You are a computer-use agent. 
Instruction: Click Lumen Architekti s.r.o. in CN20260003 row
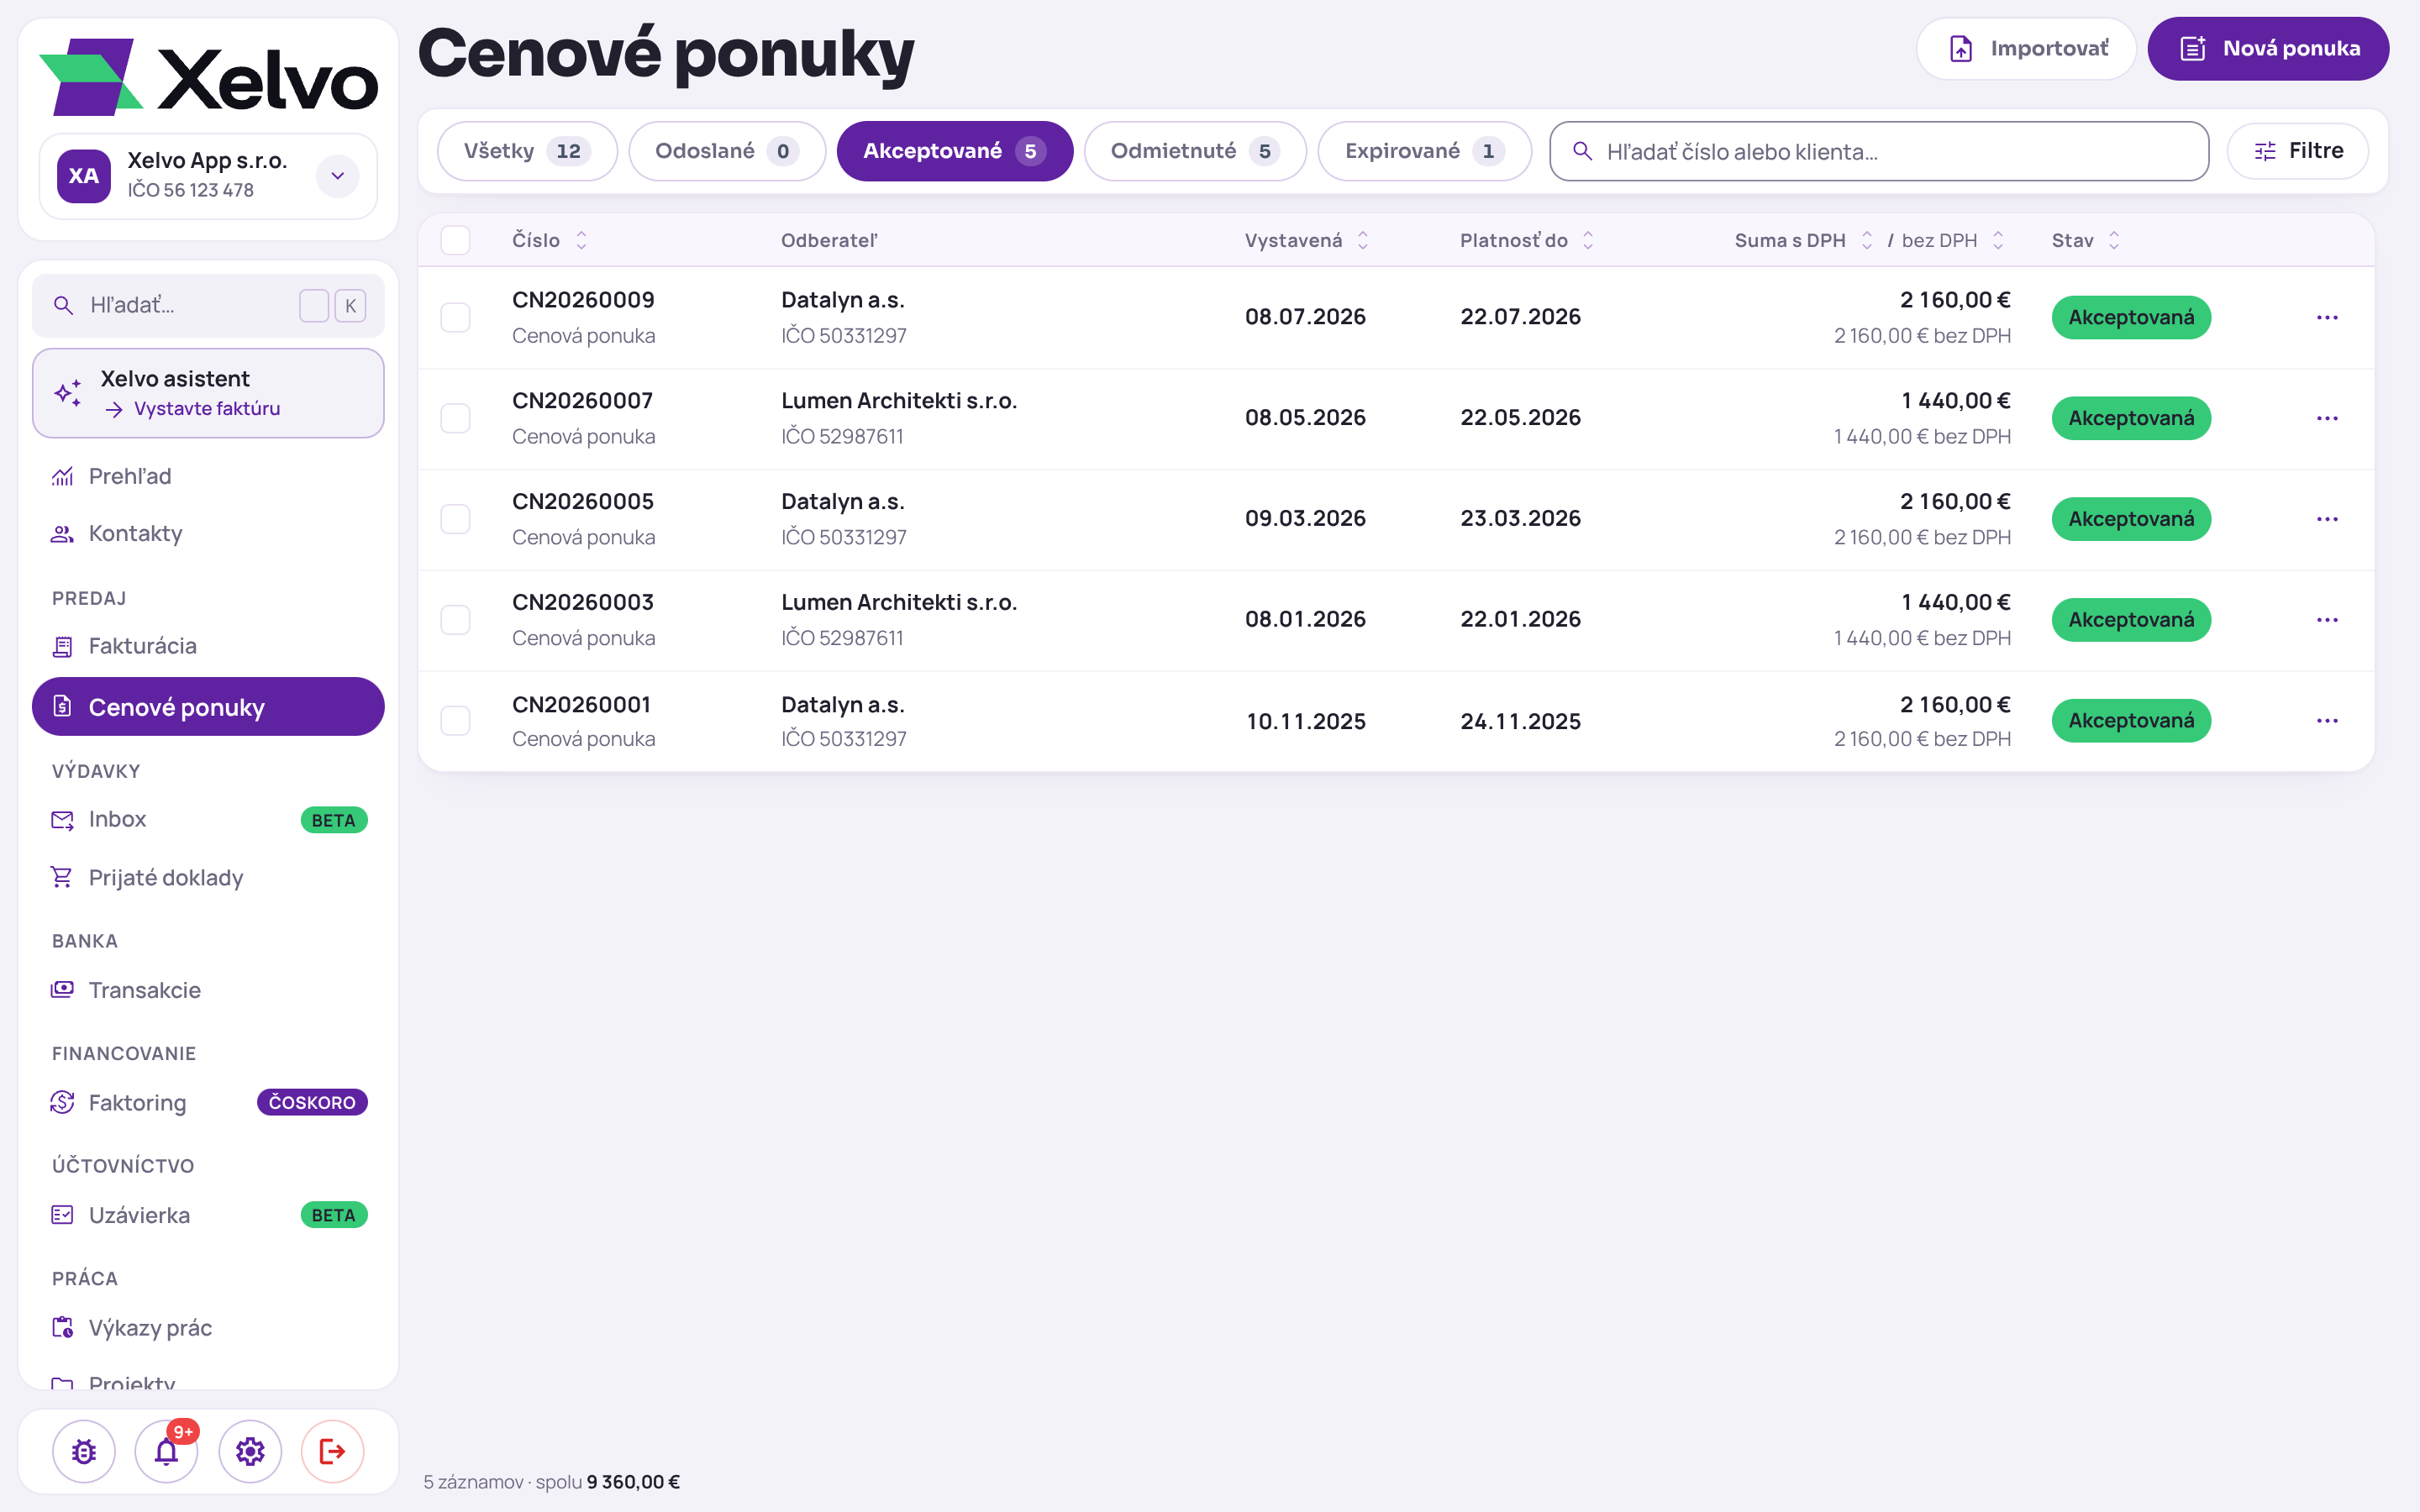pyautogui.click(x=899, y=603)
